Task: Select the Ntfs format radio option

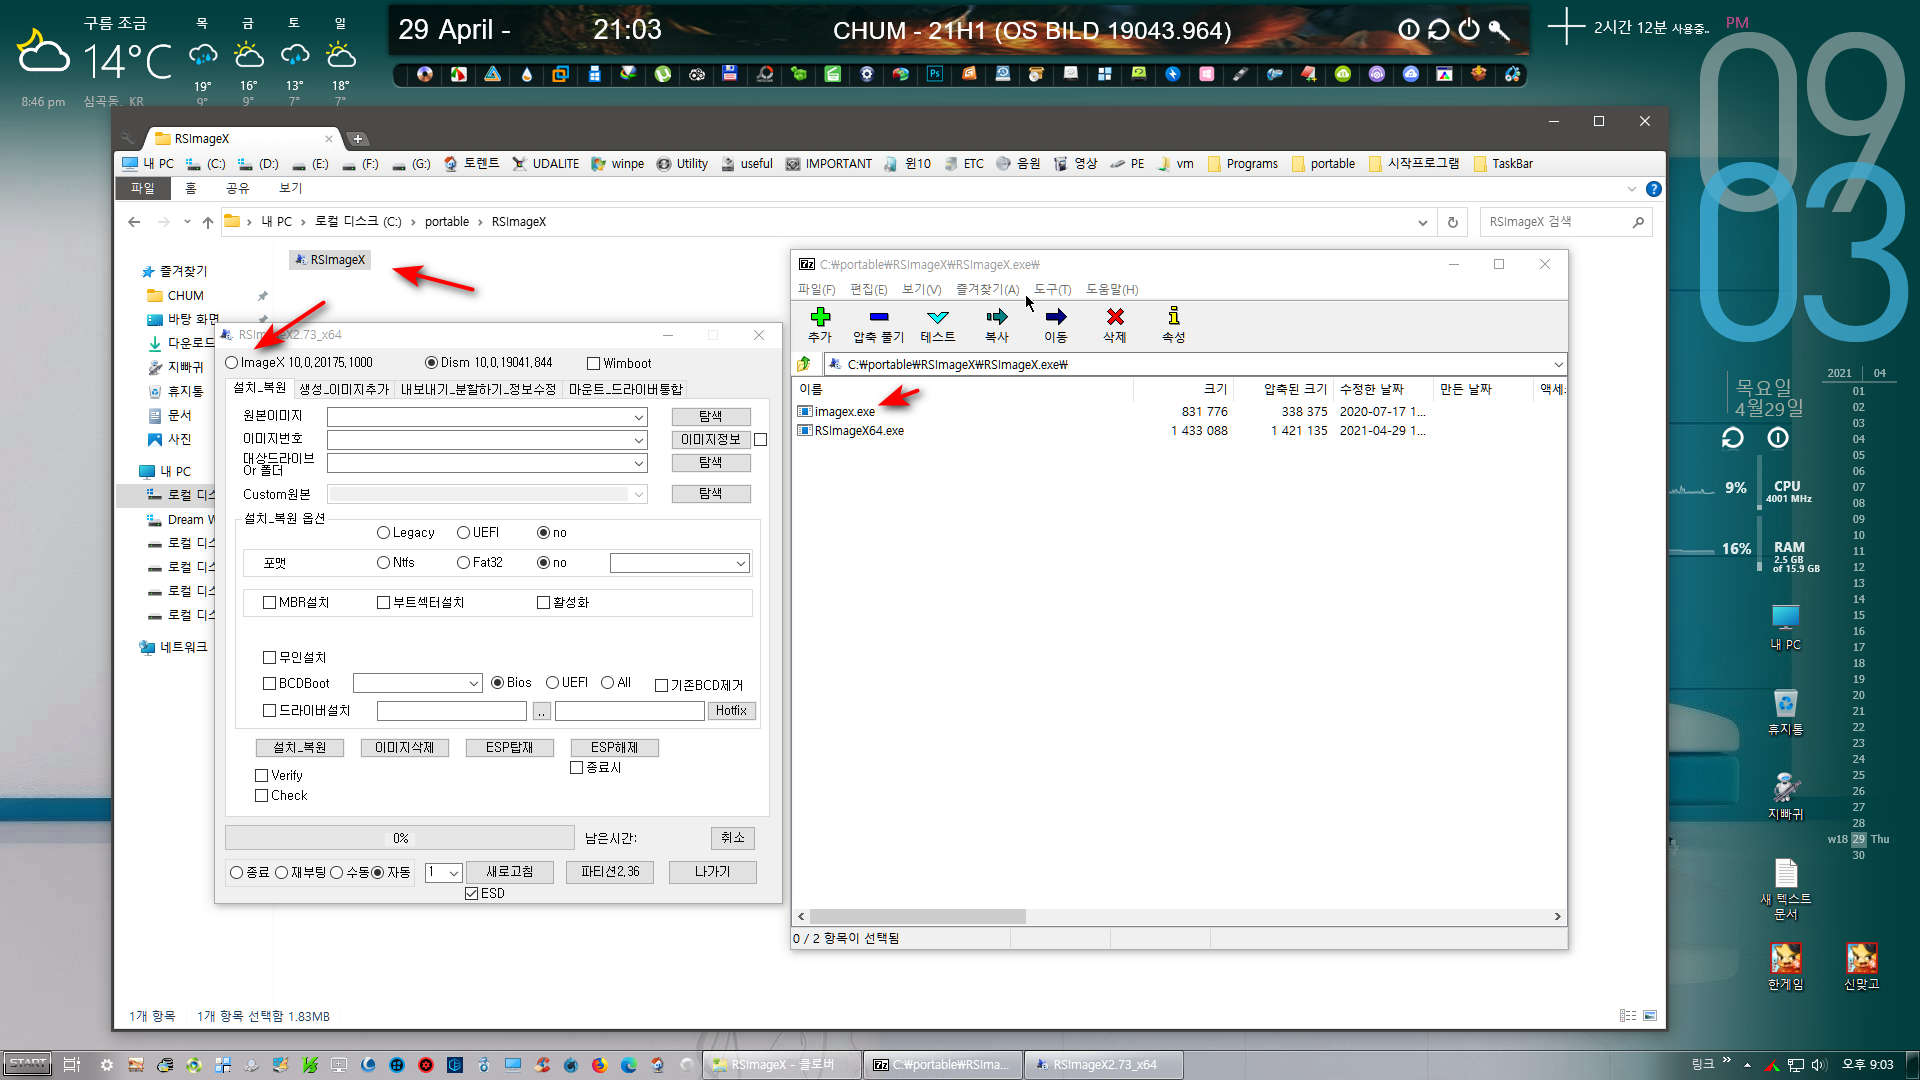Action: (x=383, y=563)
